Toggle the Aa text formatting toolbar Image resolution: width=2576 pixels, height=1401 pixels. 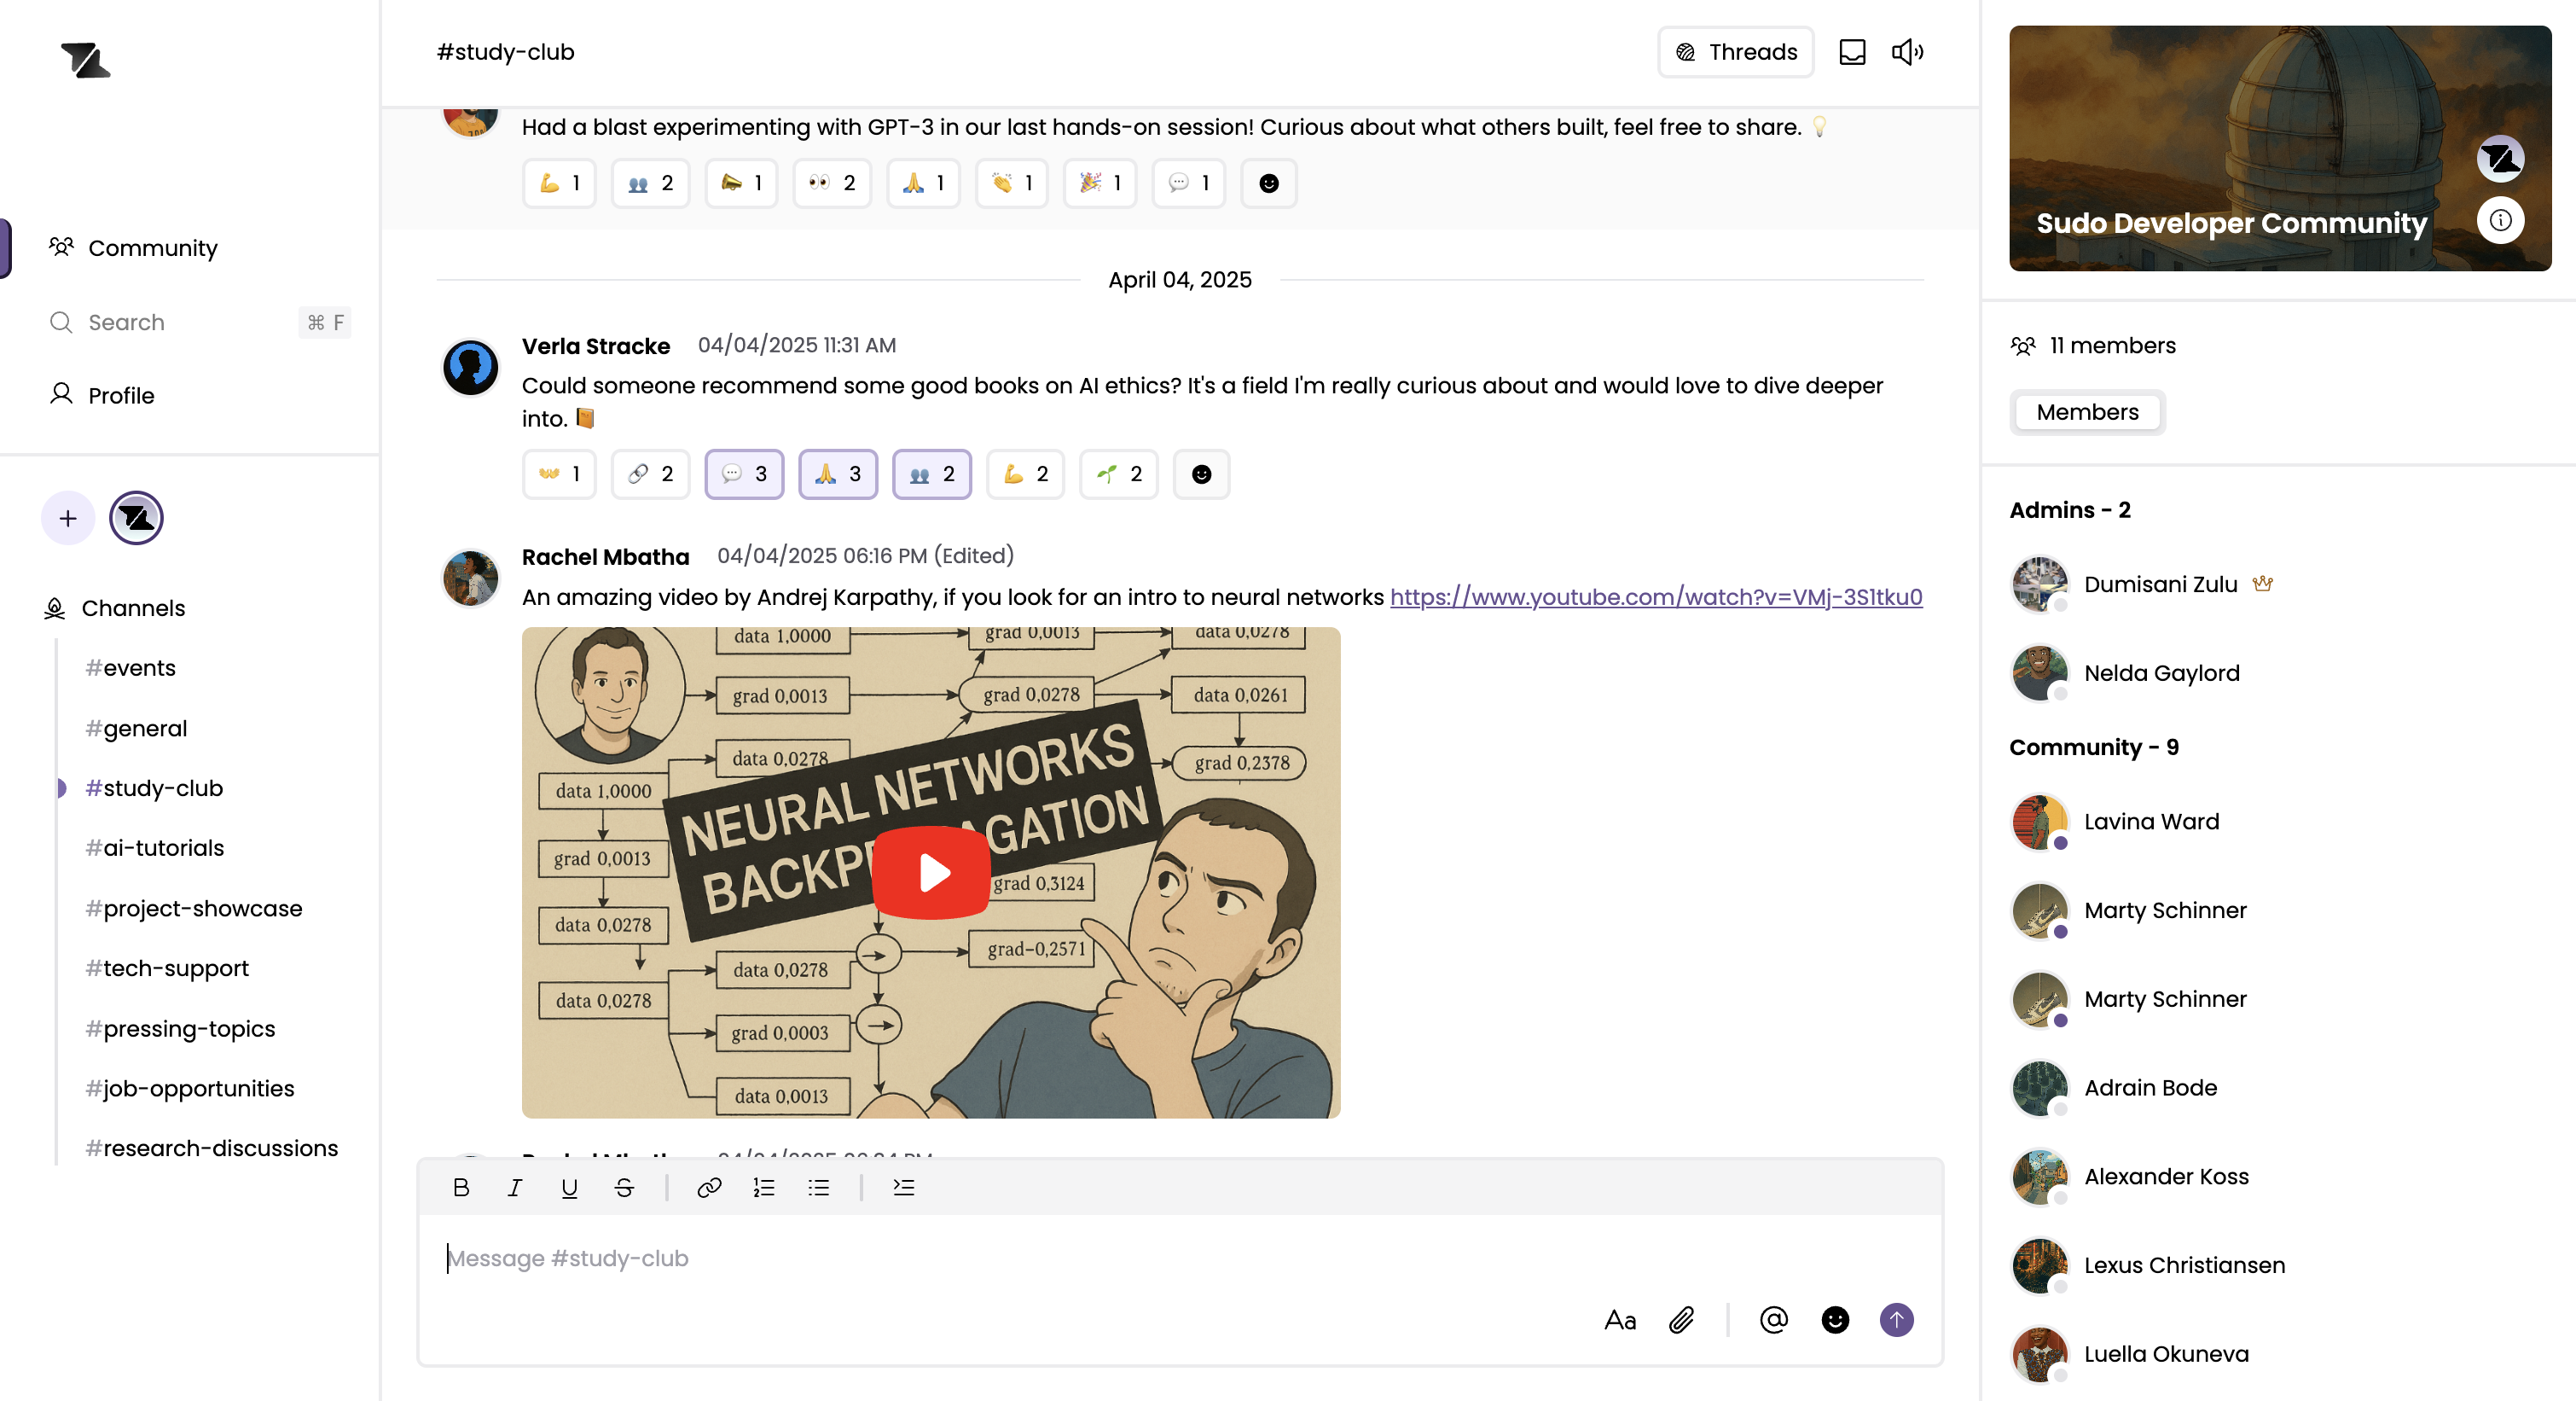point(1620,1320)
